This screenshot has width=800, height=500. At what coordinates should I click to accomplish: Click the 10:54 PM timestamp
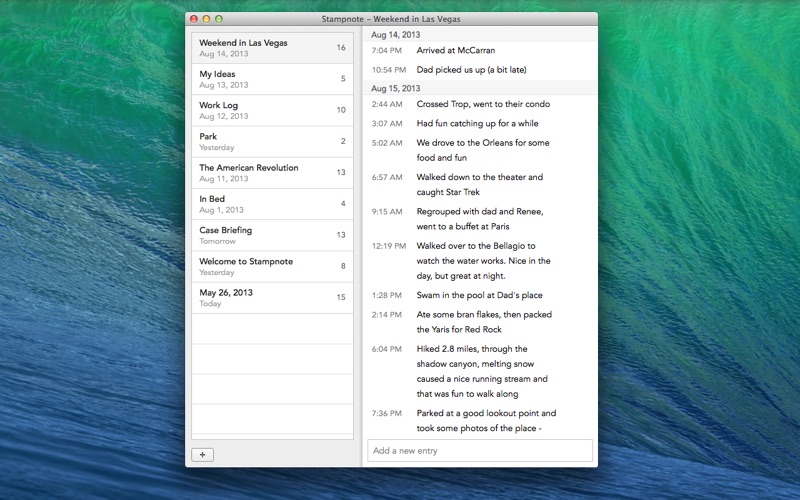pos(388,69)
